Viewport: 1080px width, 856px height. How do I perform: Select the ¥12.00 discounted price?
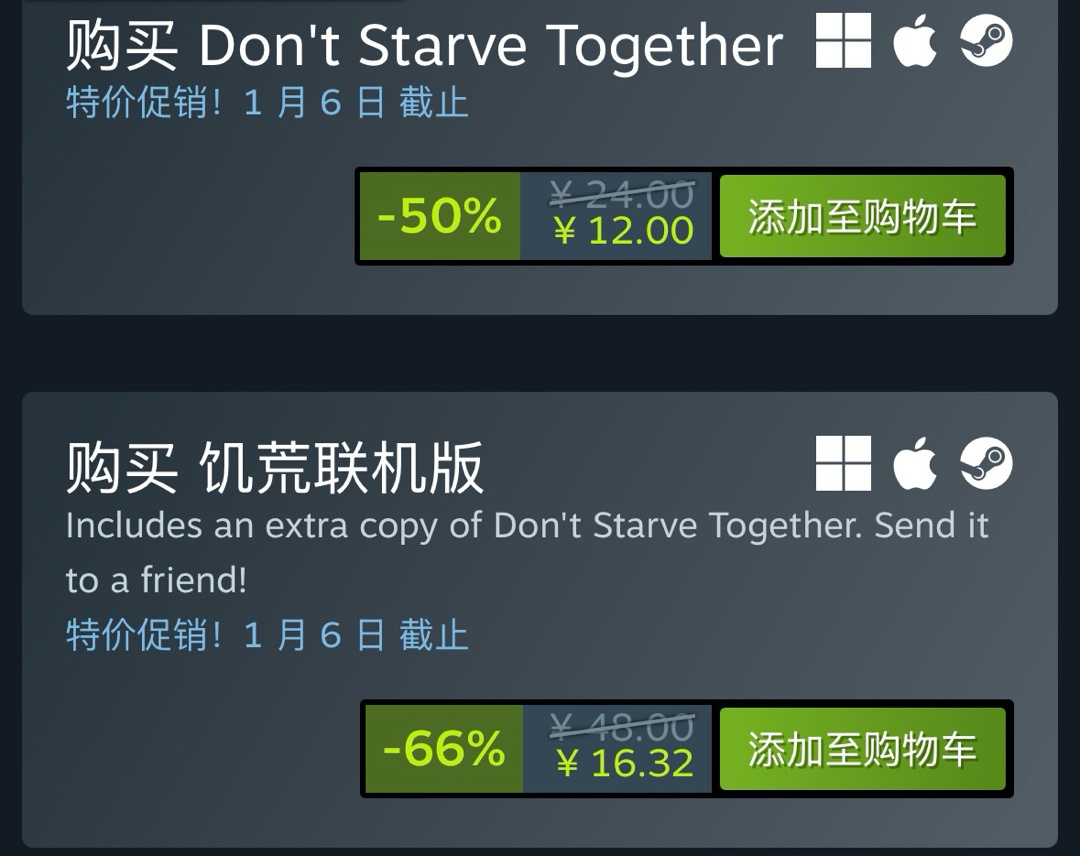pyautogui.click(x=623, y=231)
